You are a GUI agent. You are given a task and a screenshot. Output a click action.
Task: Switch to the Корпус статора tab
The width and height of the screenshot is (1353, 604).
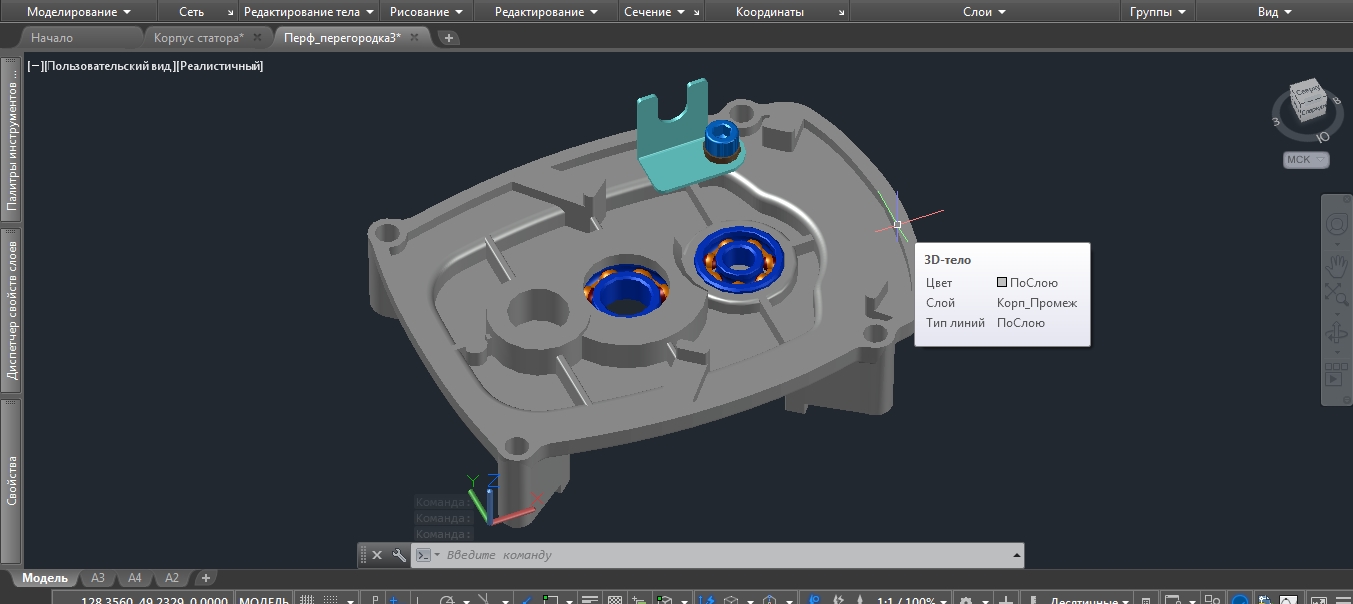click(198, 37)
